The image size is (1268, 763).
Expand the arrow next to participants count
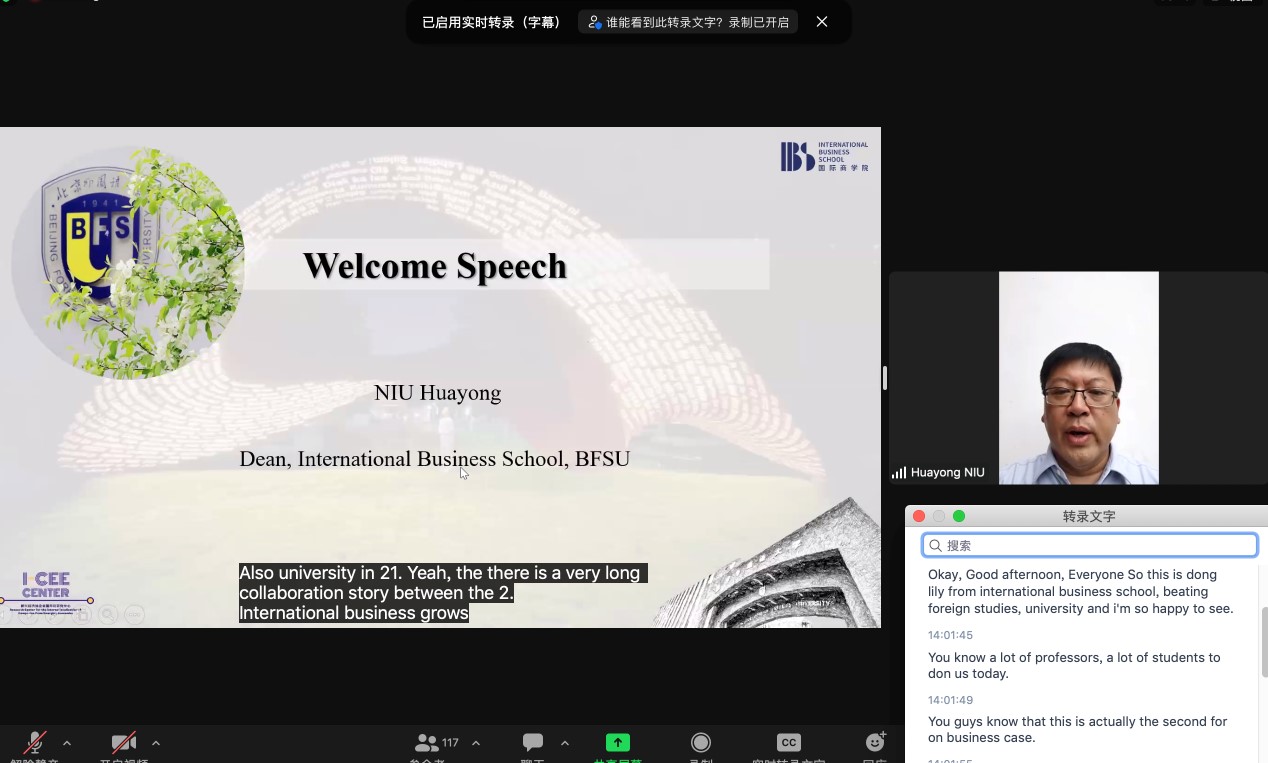point(476,743)
